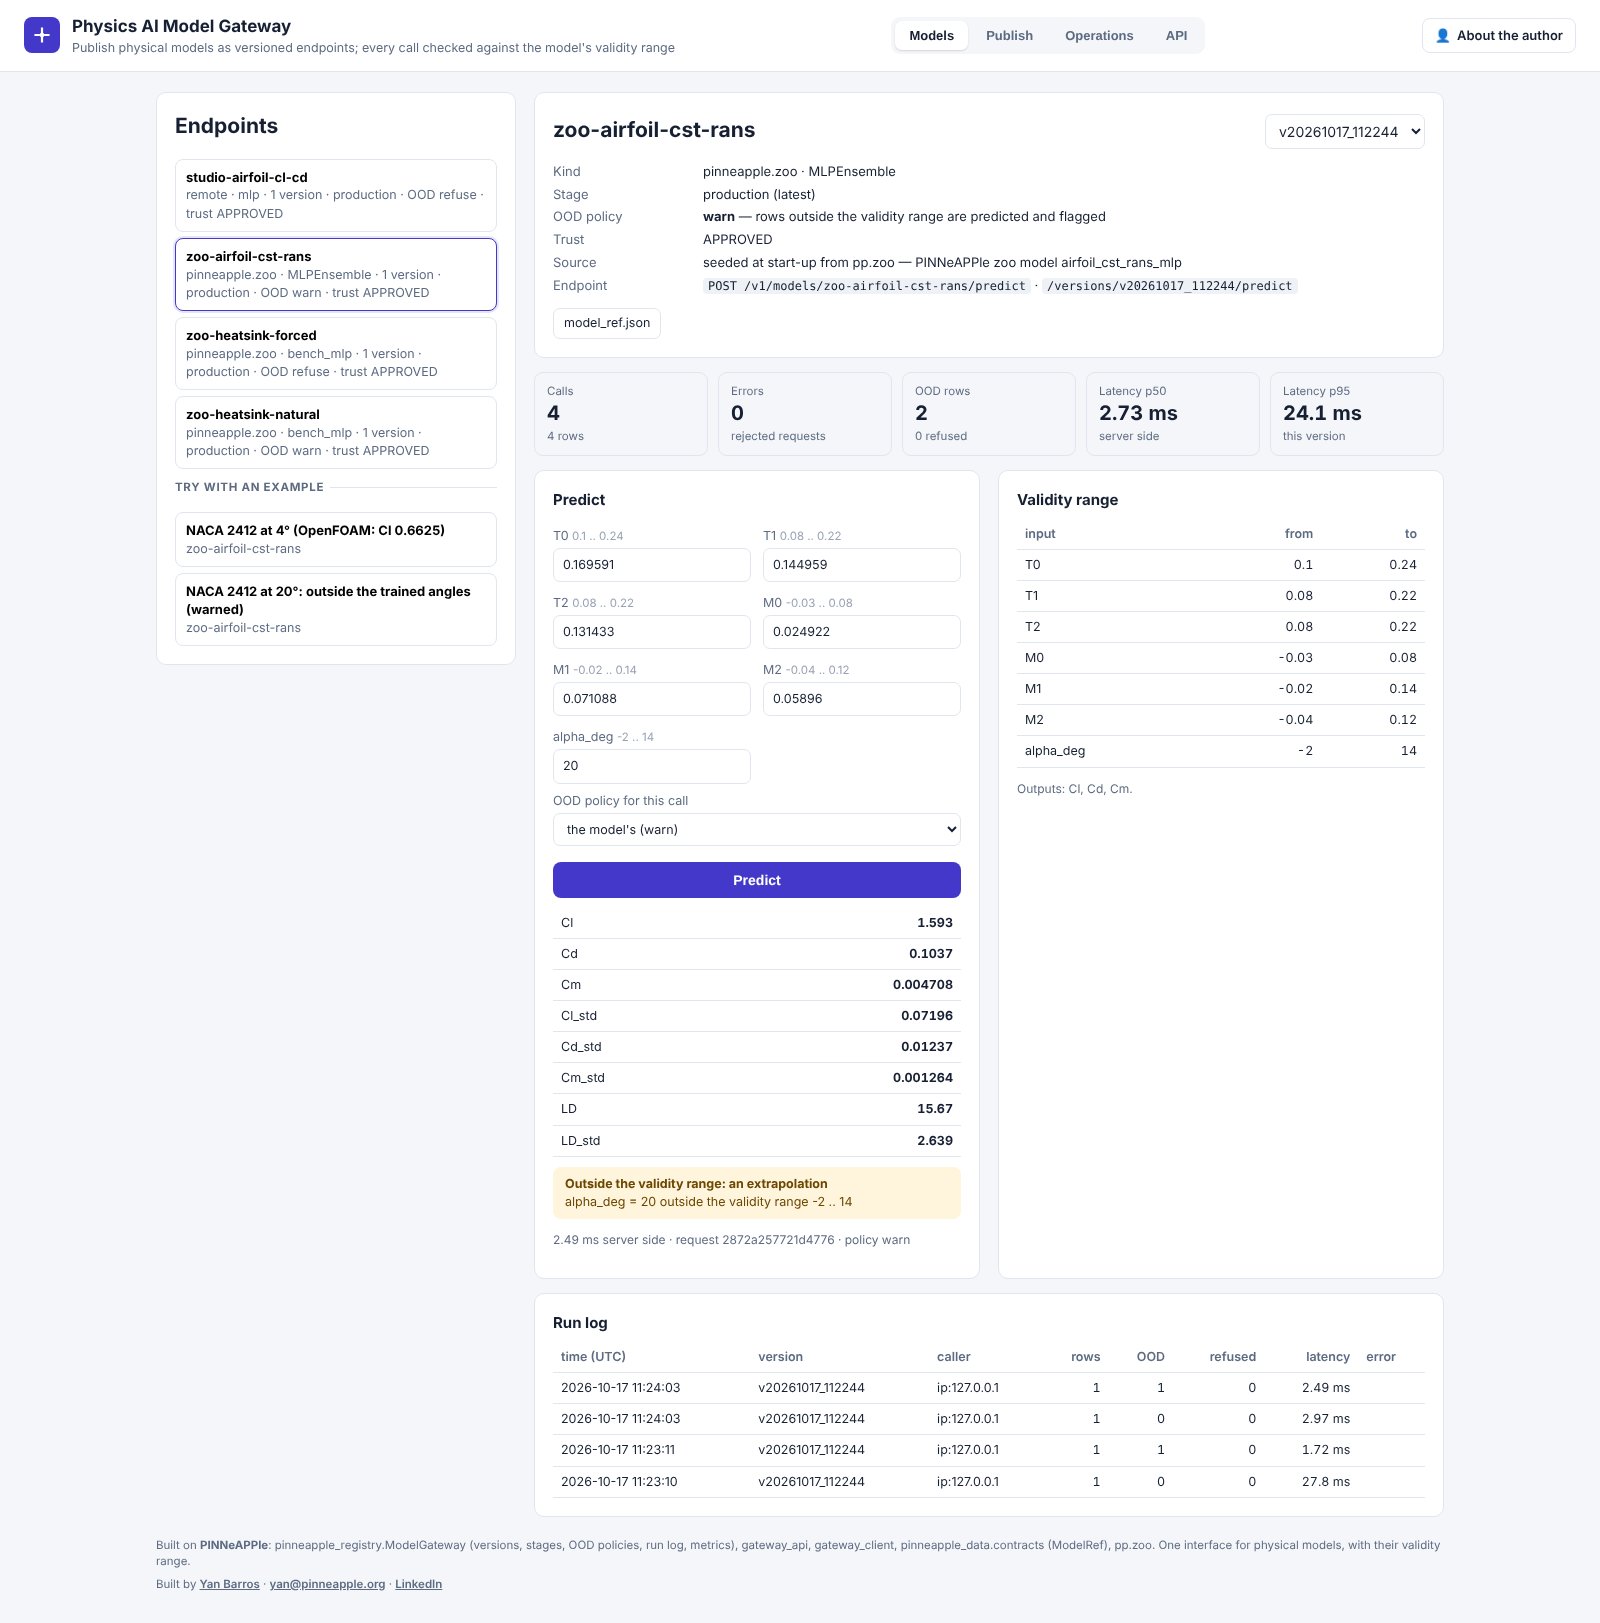Download model_ref.json

607,323
